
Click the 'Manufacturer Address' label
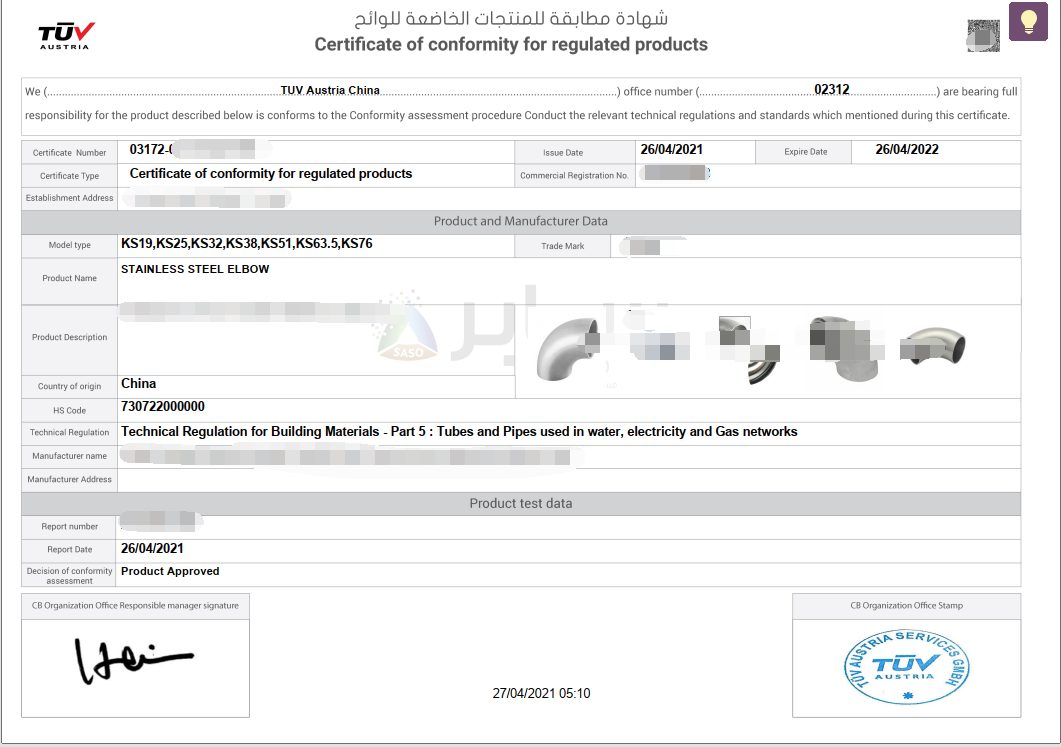(70, 479)
